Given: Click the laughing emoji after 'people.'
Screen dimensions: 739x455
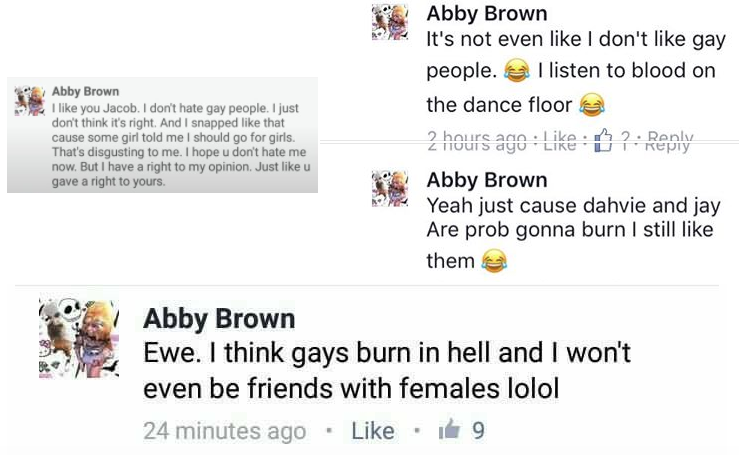Looking at the screenshot, I should [x=517, y=71].
